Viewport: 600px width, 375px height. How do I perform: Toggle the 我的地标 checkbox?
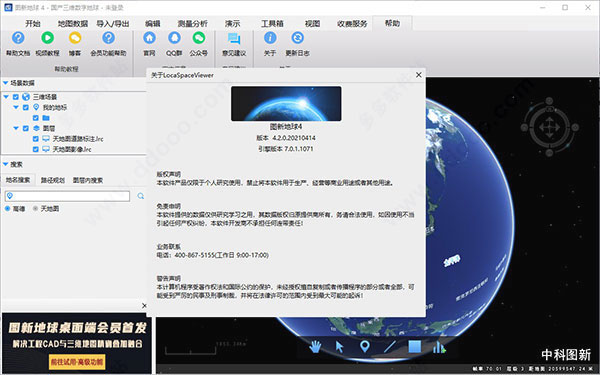tap(26, 108)
